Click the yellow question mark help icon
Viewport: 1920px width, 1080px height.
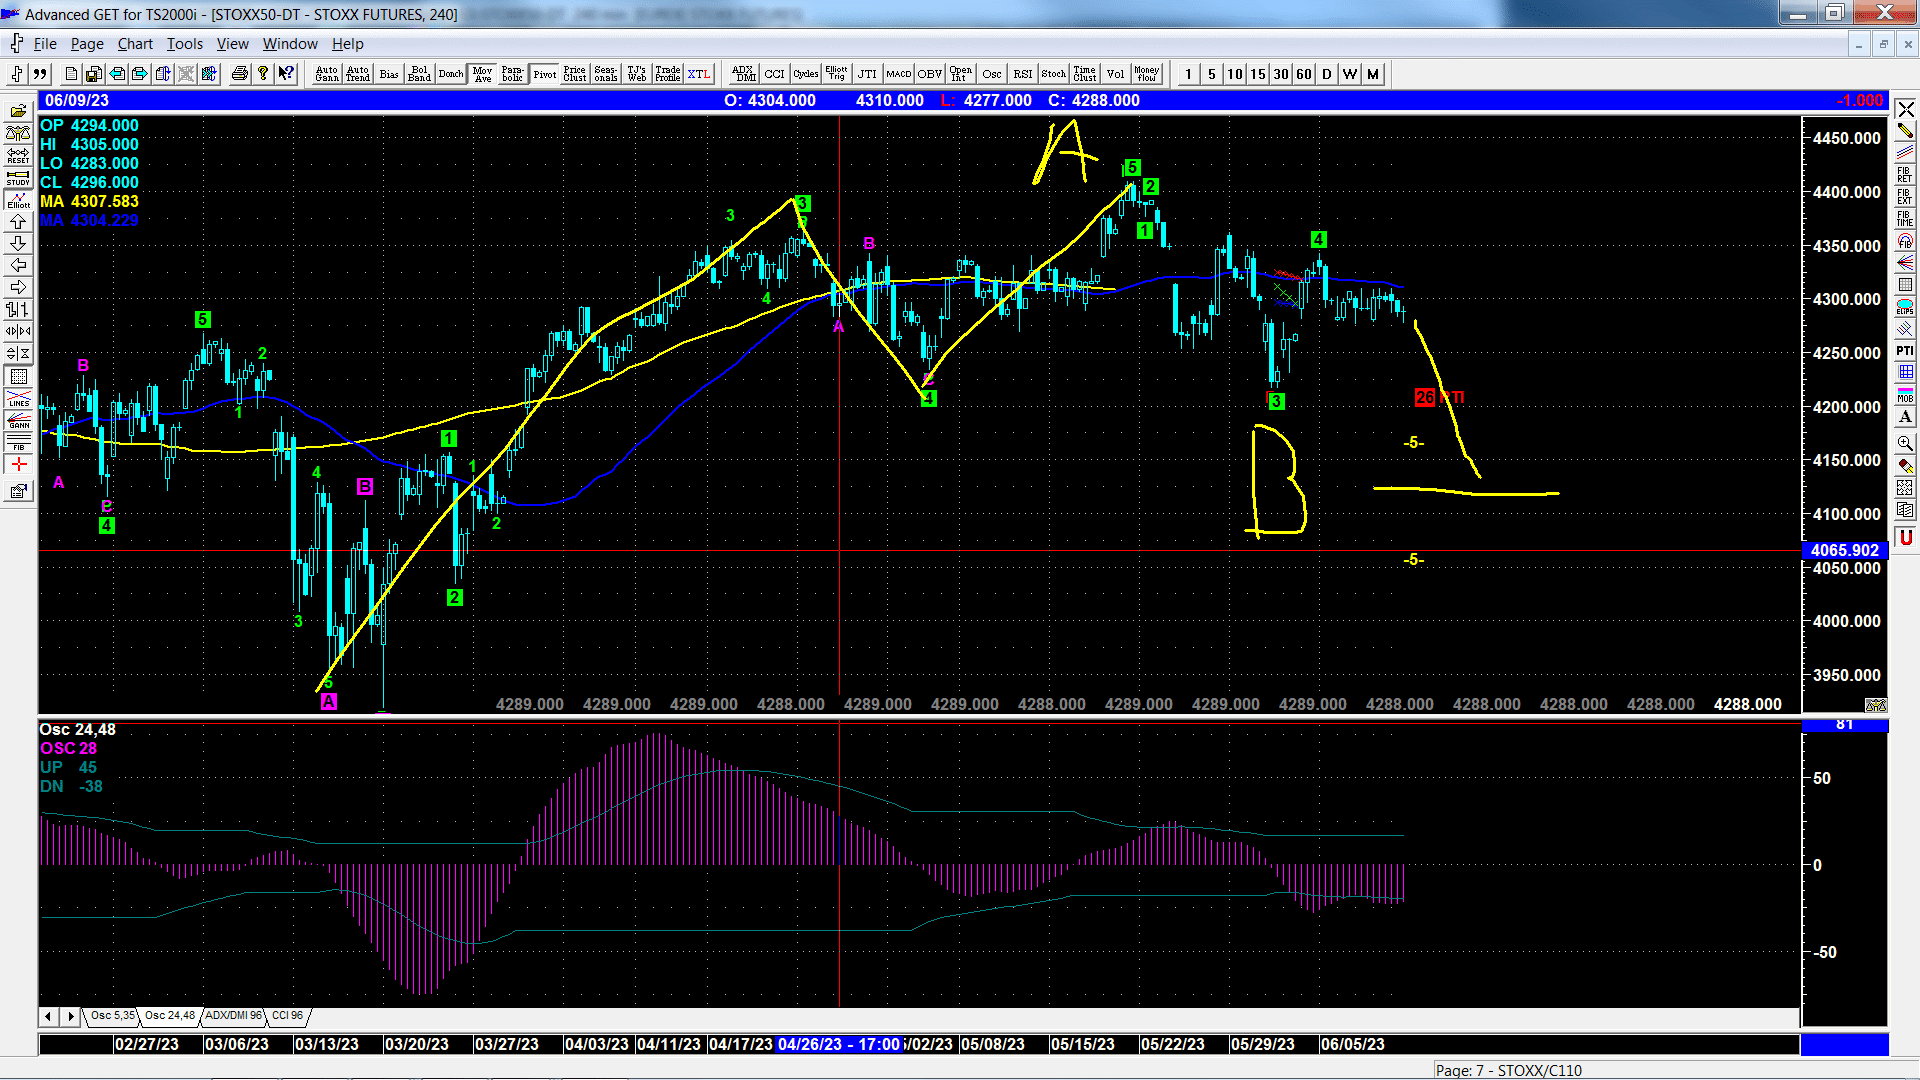pyautogui.click(x=263, y=74)
